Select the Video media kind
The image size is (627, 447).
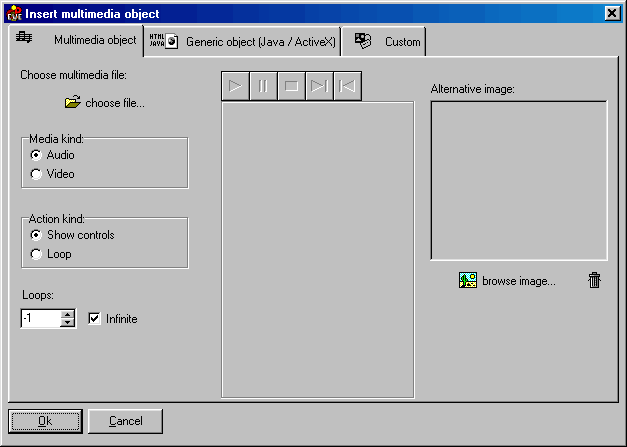[x=37, y=174]
